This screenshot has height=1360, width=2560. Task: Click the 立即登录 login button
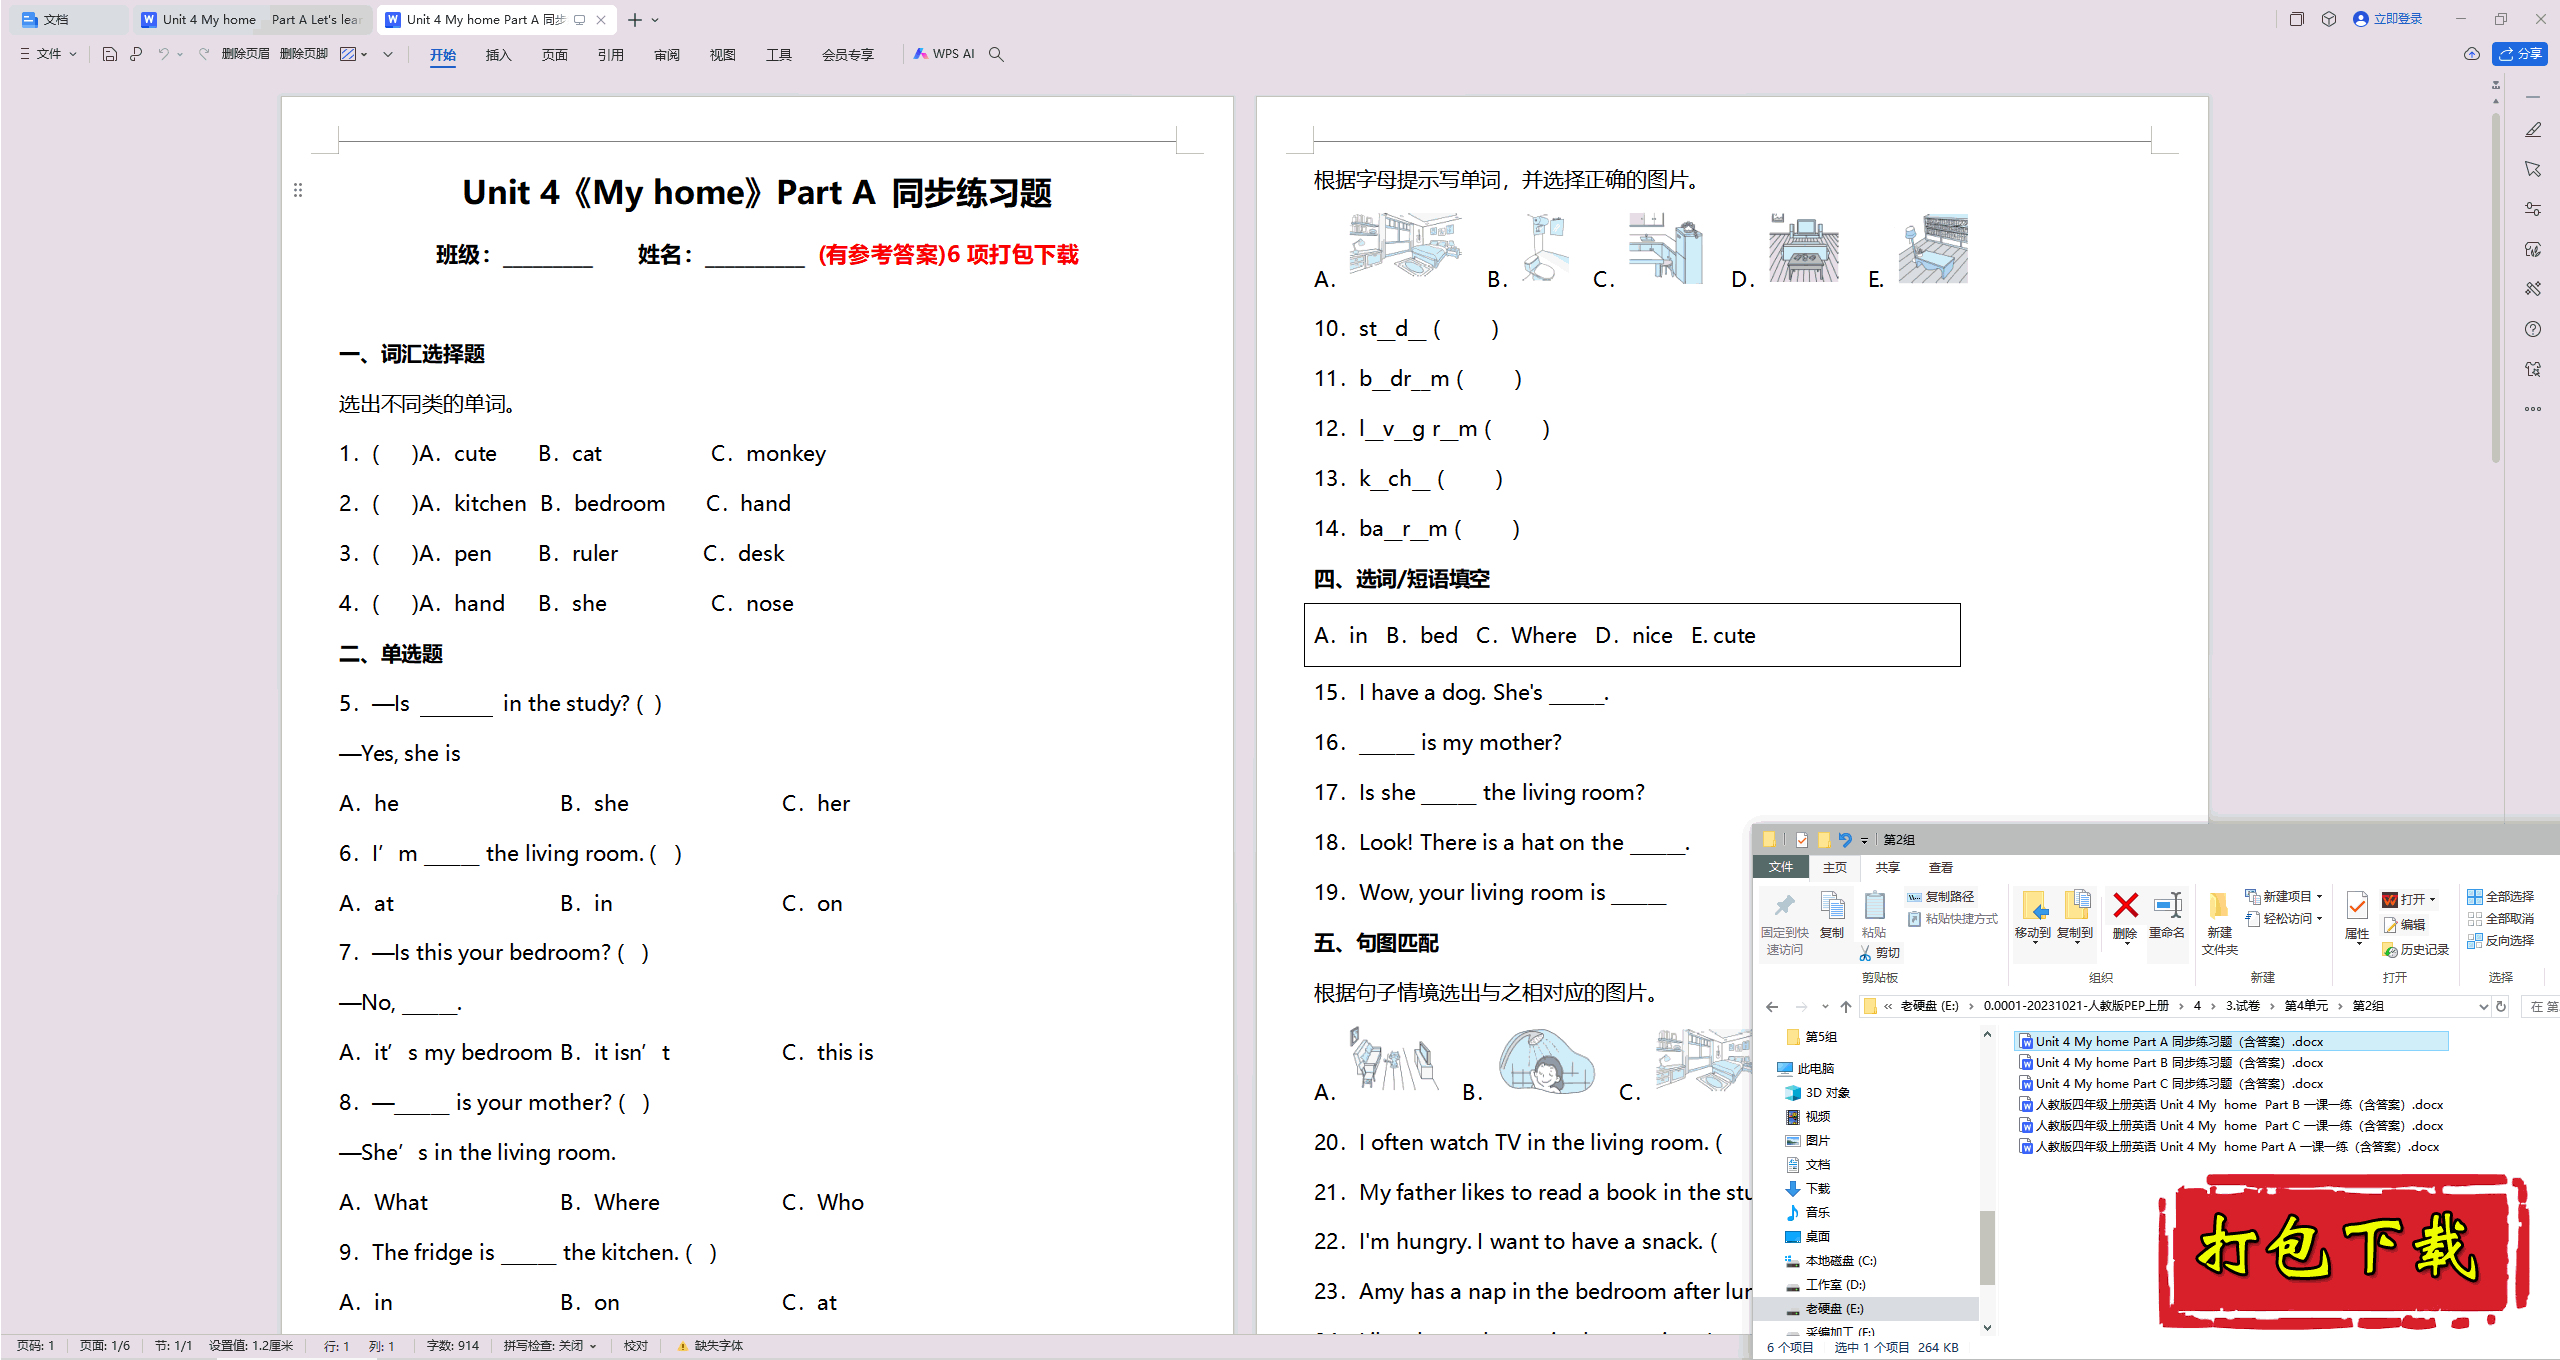[2387, 19]
